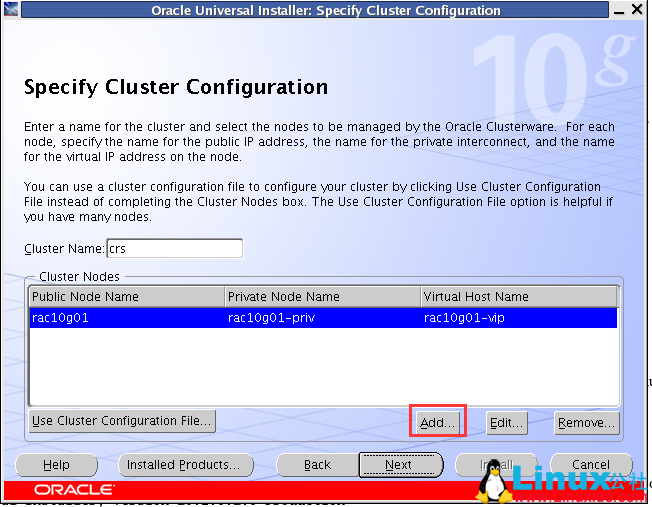This screenshot has height=507, width=652.
Task: Click the Help button
Action: (x=57, y=465)
